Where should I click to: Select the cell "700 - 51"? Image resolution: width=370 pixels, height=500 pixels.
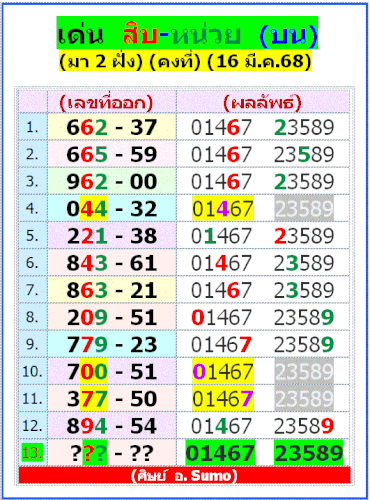tap(112, 371)
